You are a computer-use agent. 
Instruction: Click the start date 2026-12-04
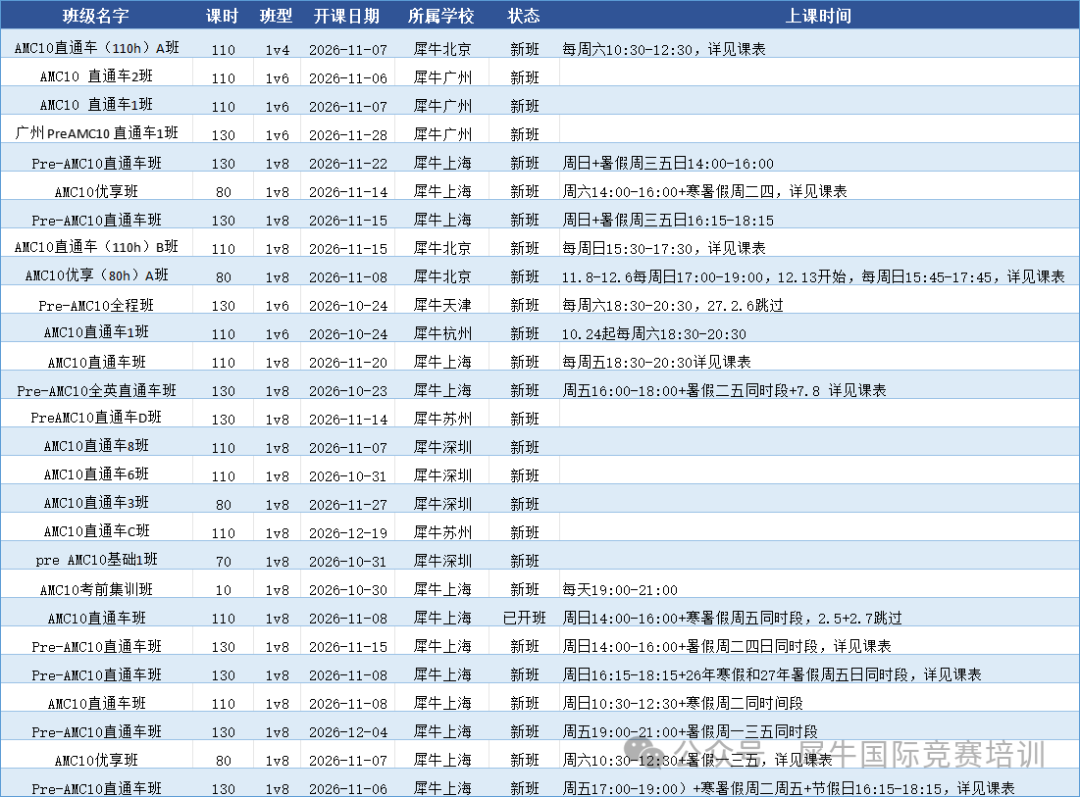click(x=348, y=732)
